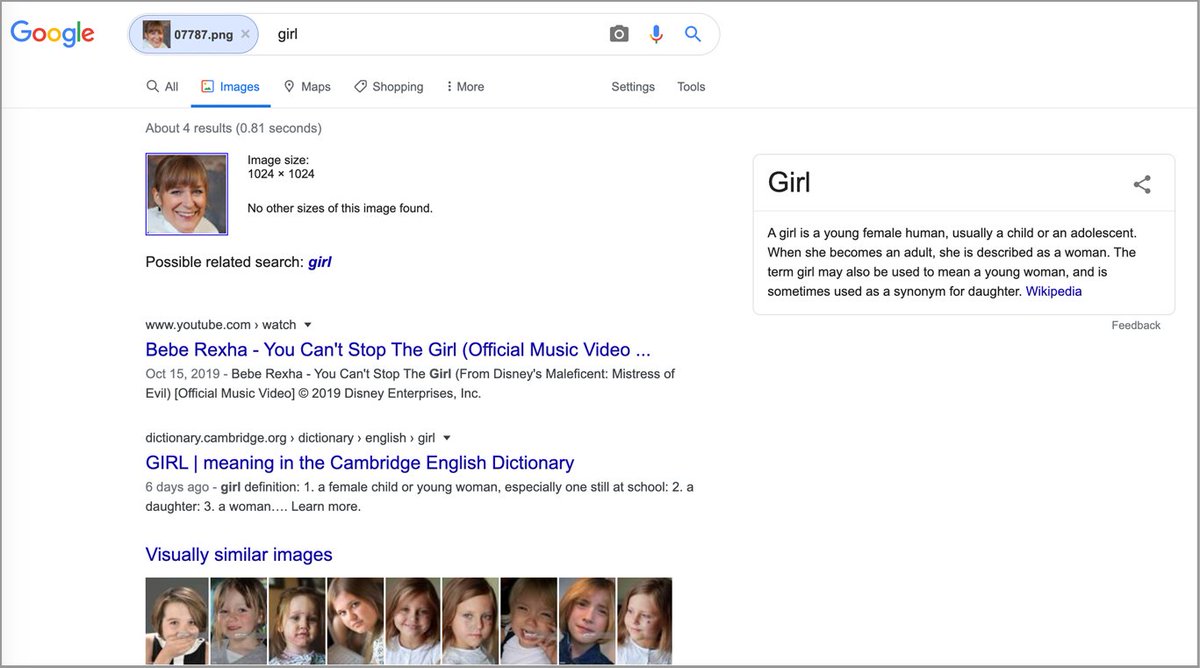Click the www.youtube.com › watch URL text

221,325
